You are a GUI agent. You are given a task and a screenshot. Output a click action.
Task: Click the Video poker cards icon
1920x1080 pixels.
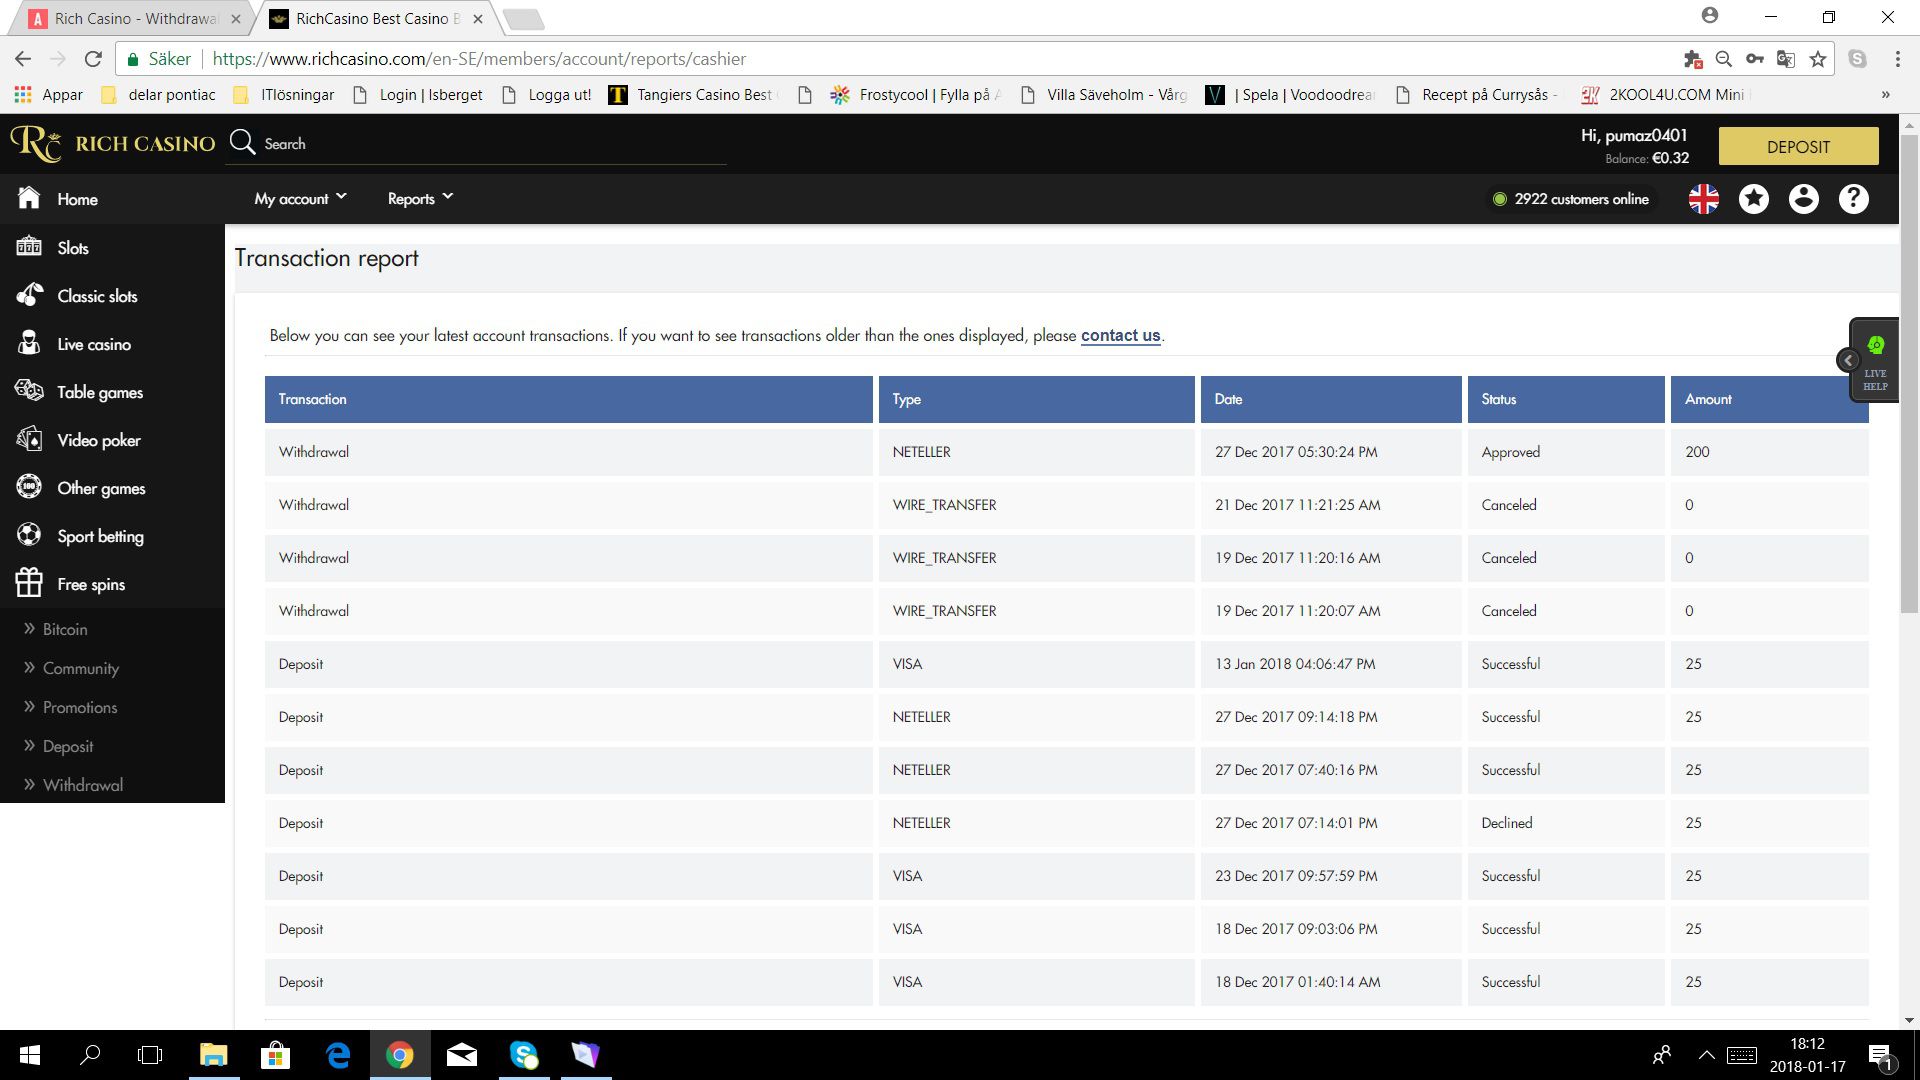29,439
